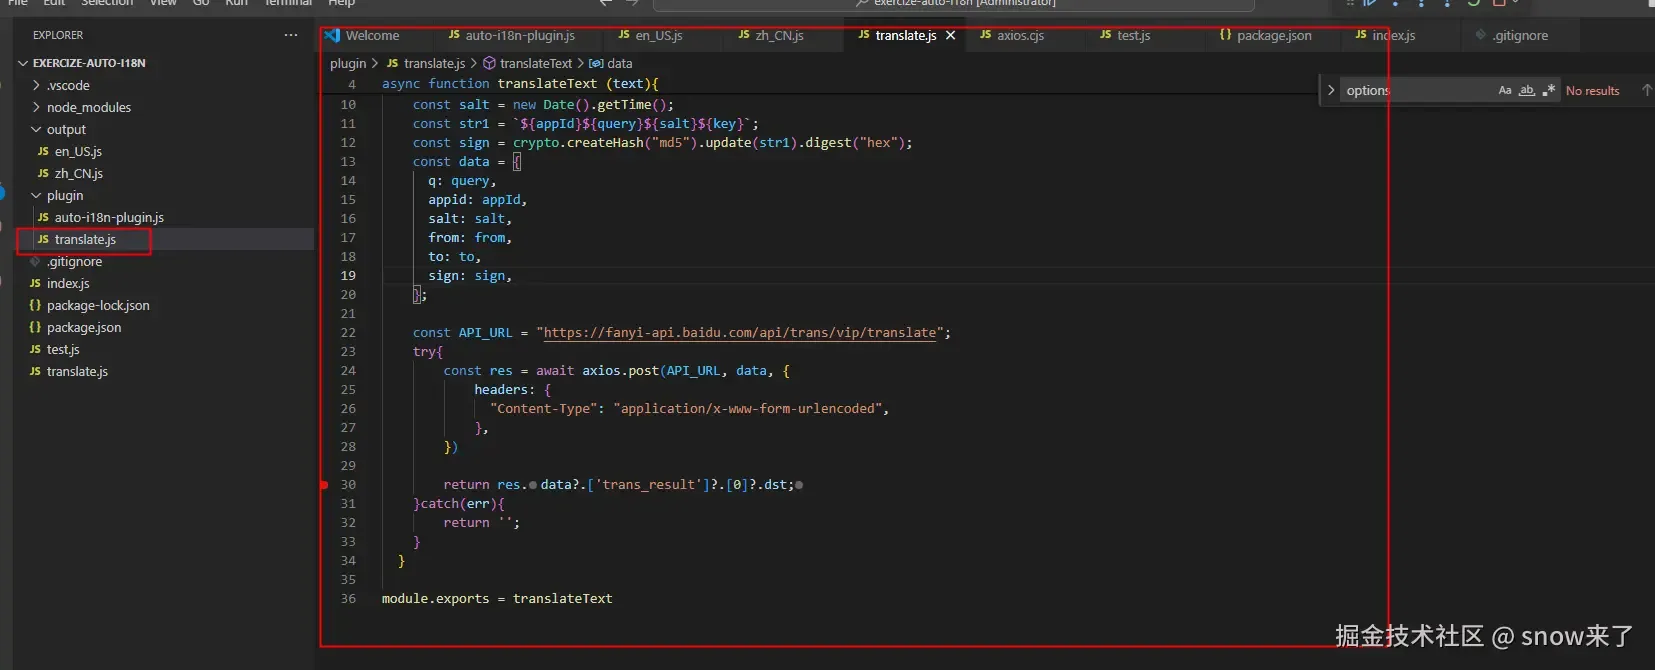The height and width of the screenshot is (670, 1655).
Task: Click the plugin breadcrumb segment
Action: point(348,63)
